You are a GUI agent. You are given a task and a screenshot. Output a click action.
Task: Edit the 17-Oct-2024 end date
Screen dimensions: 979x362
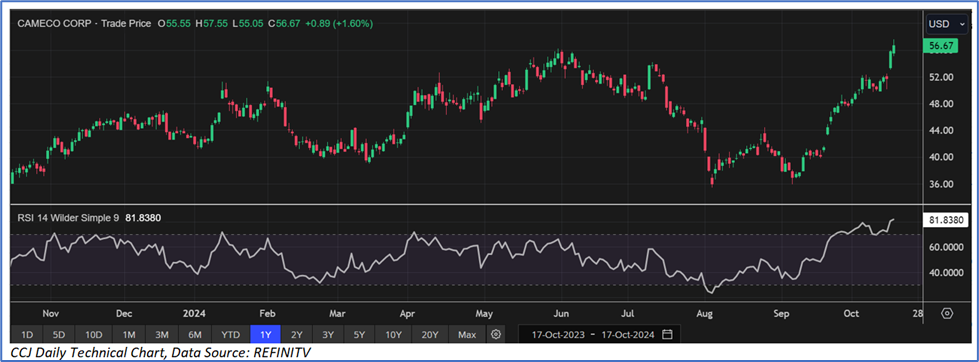[626, 335]
